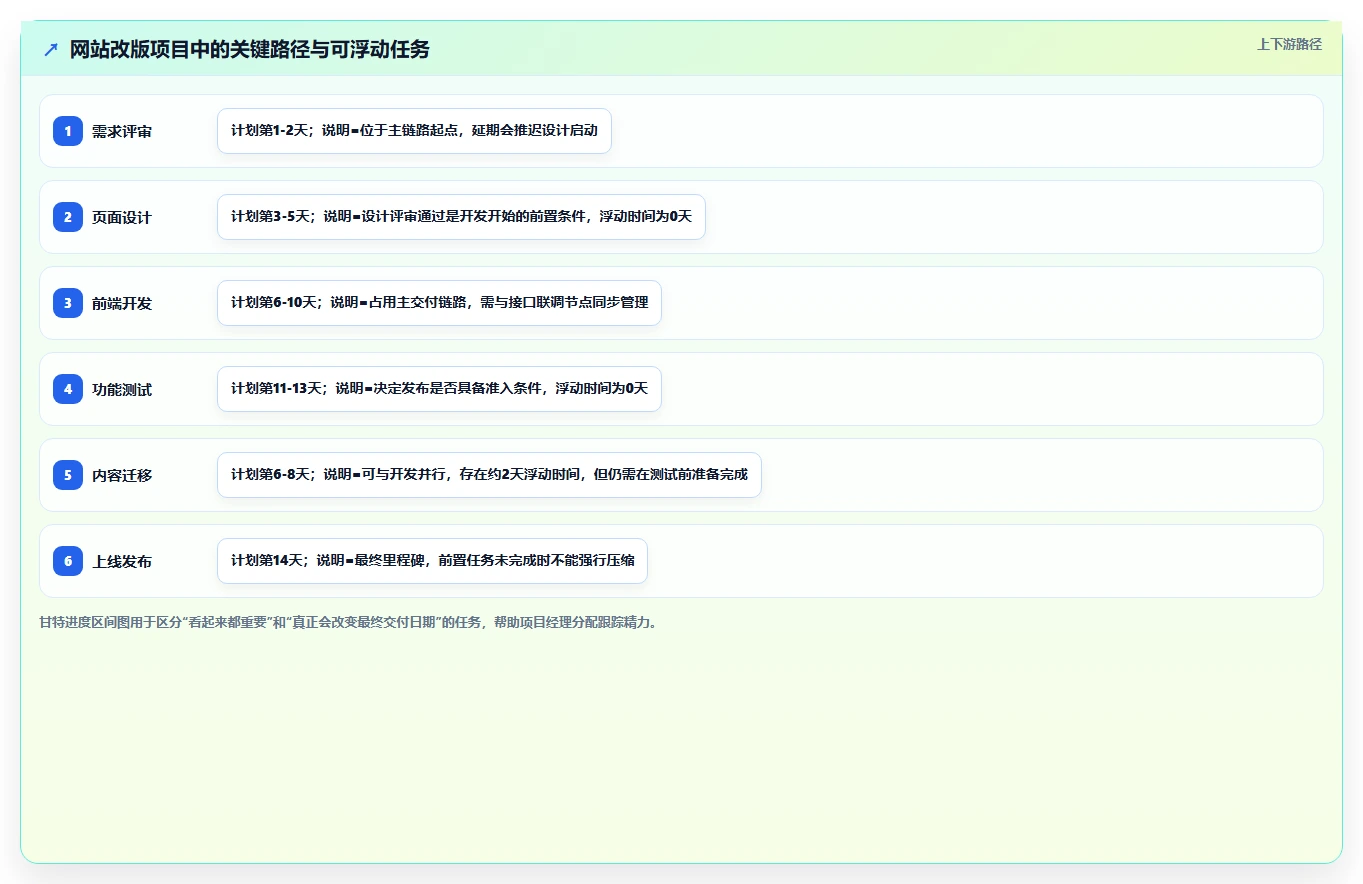Select step number 3 badge
The image size is (1363, 884).
[68, 303]
